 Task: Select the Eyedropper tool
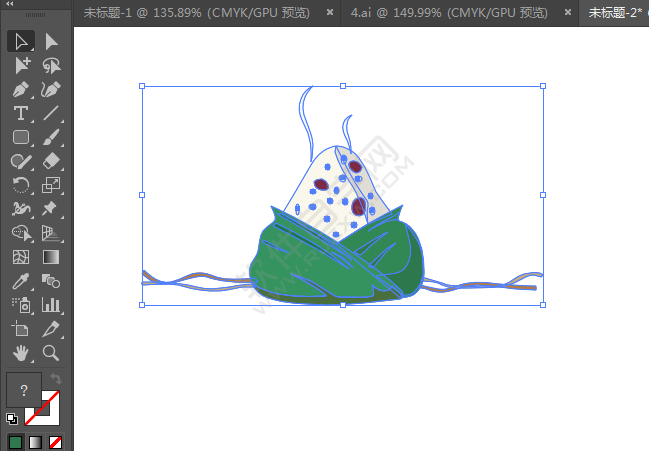tap(20, 281)
